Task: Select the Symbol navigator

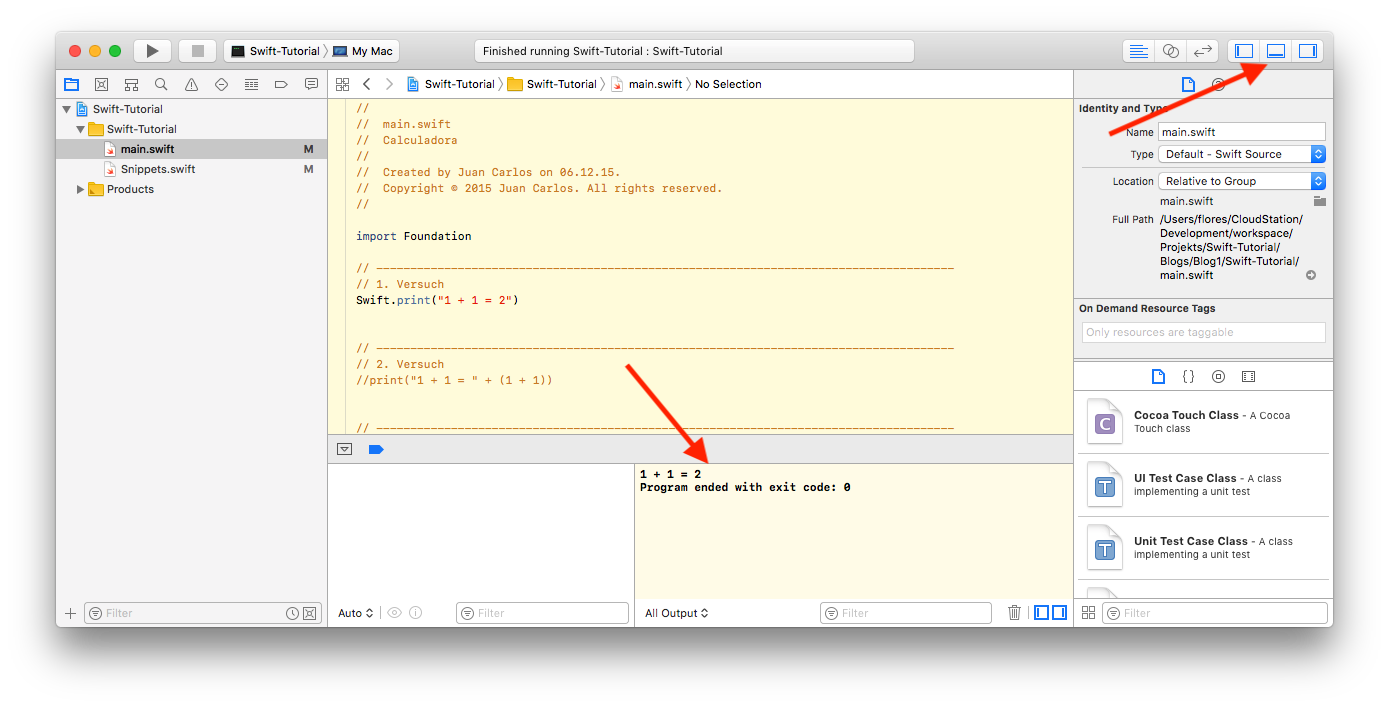Action: (x=131, y=84)
